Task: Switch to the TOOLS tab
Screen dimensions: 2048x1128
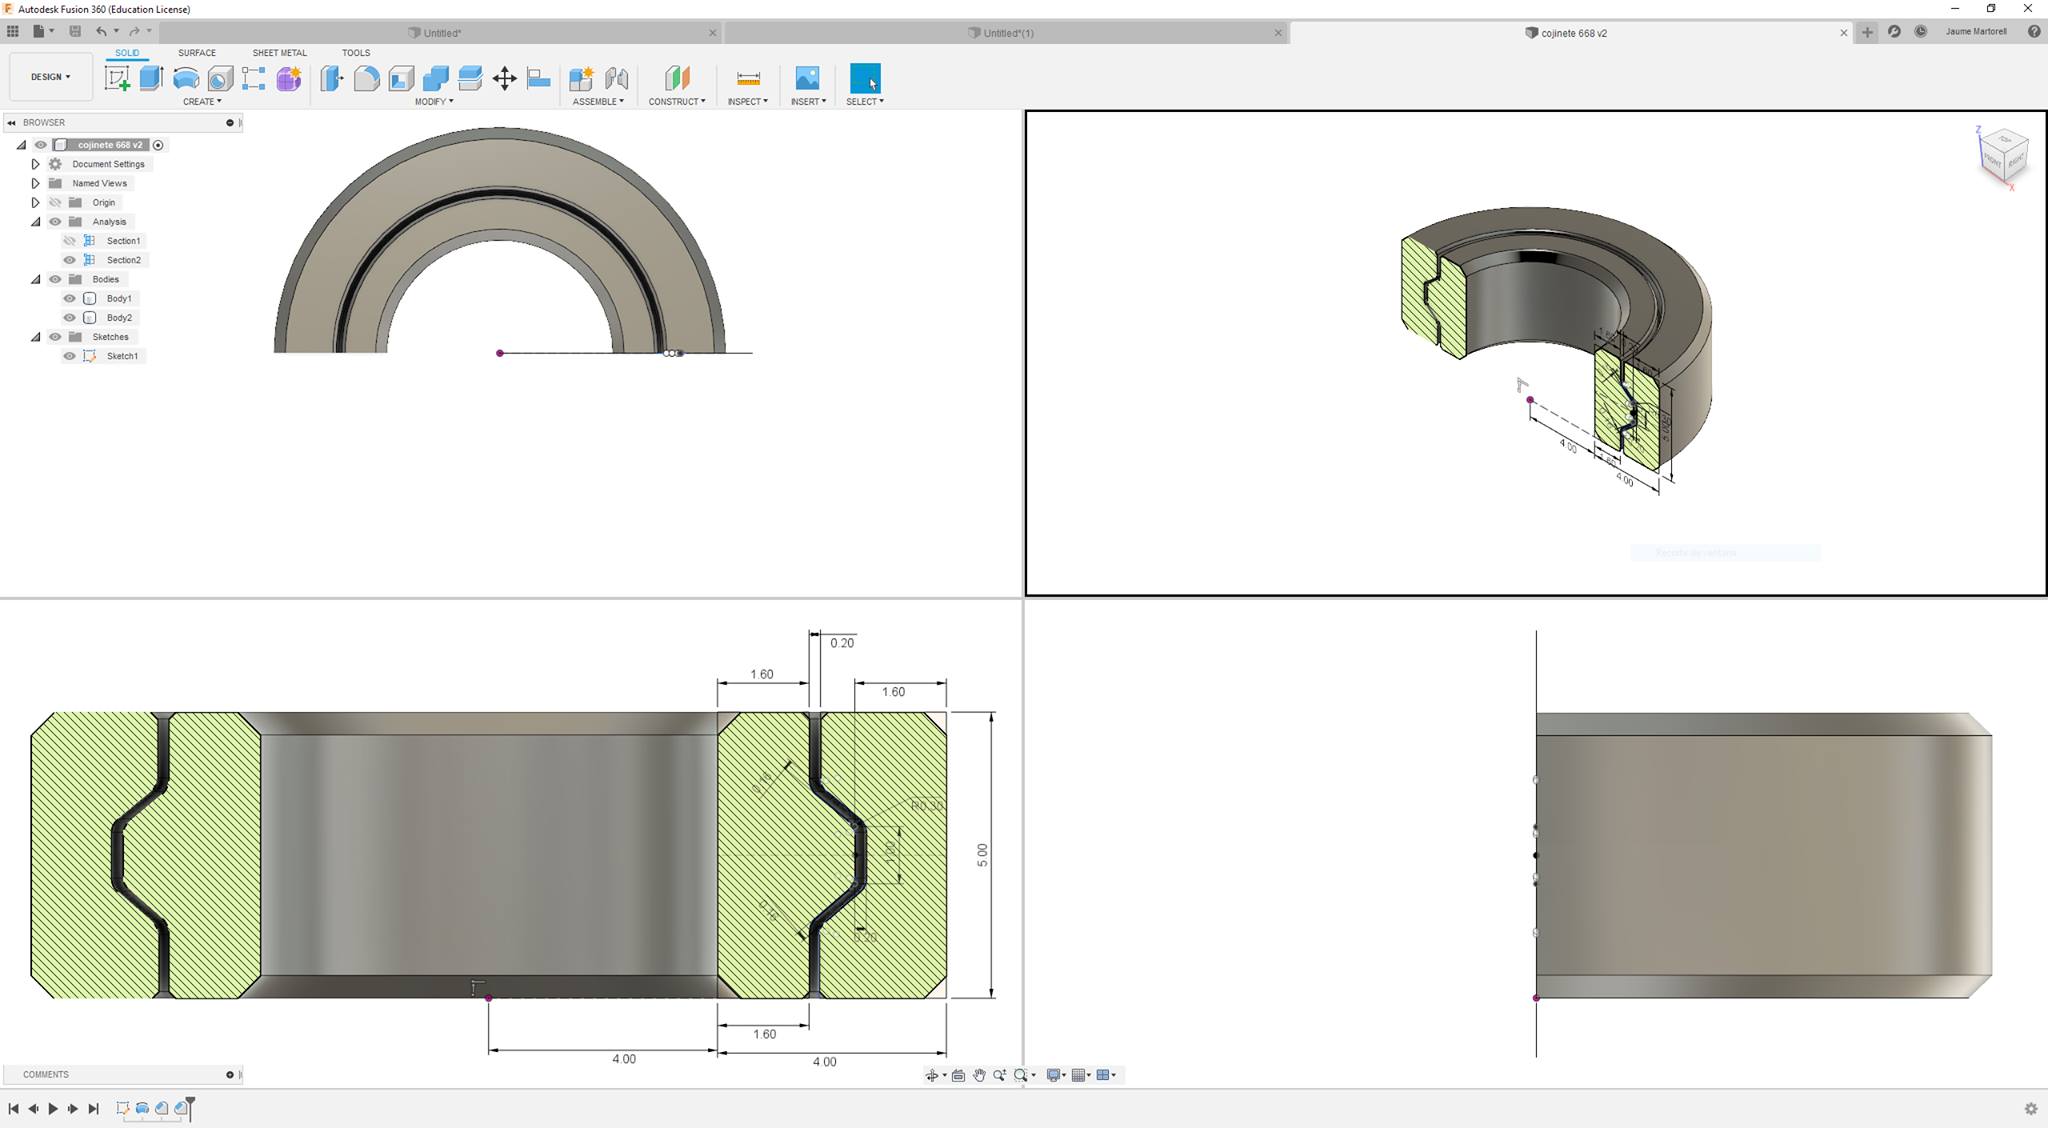Action: coord(356,53)
